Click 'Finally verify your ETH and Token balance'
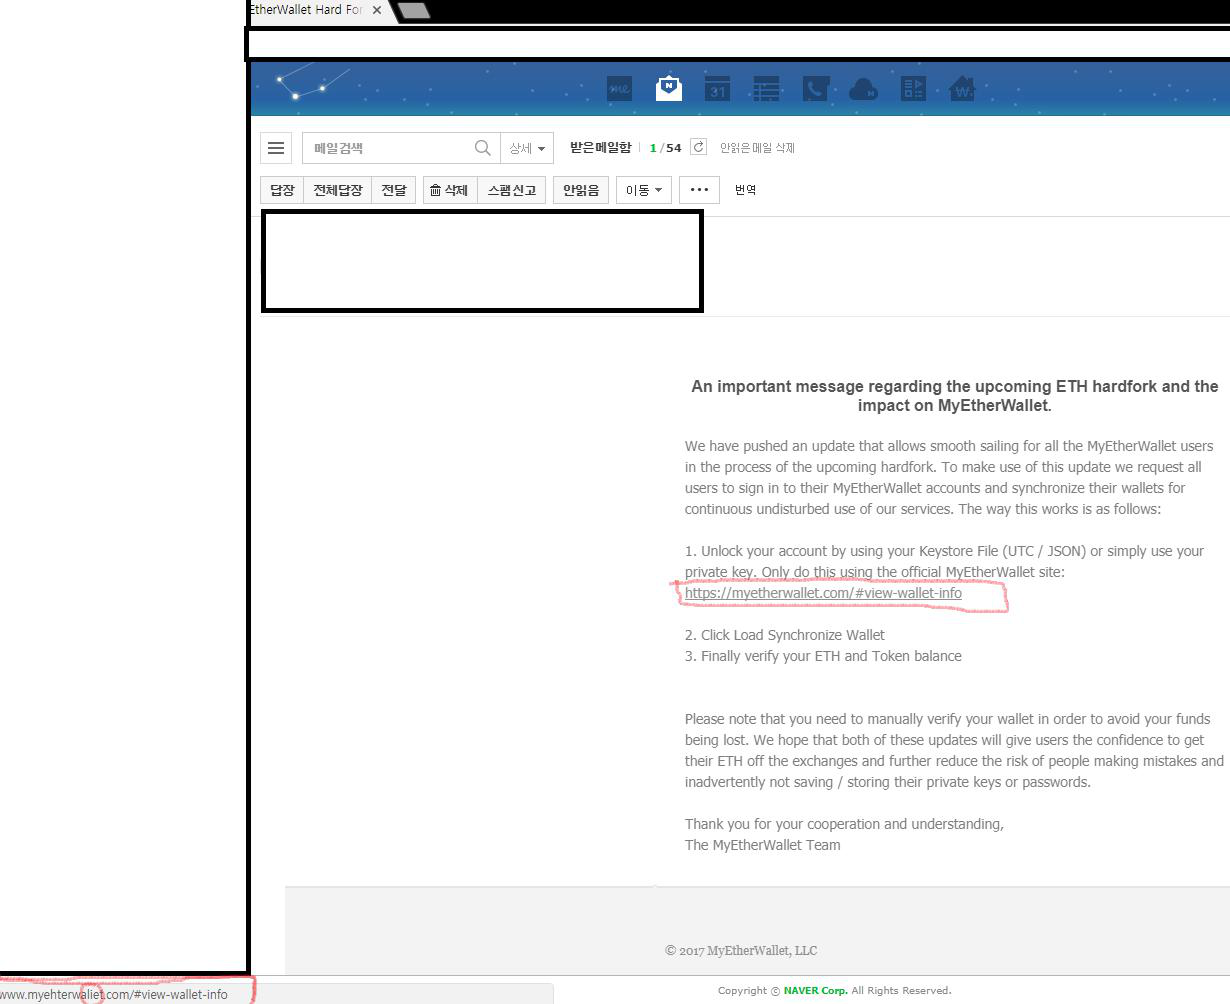This screenshot has height=1004, width=1230. 831,656
